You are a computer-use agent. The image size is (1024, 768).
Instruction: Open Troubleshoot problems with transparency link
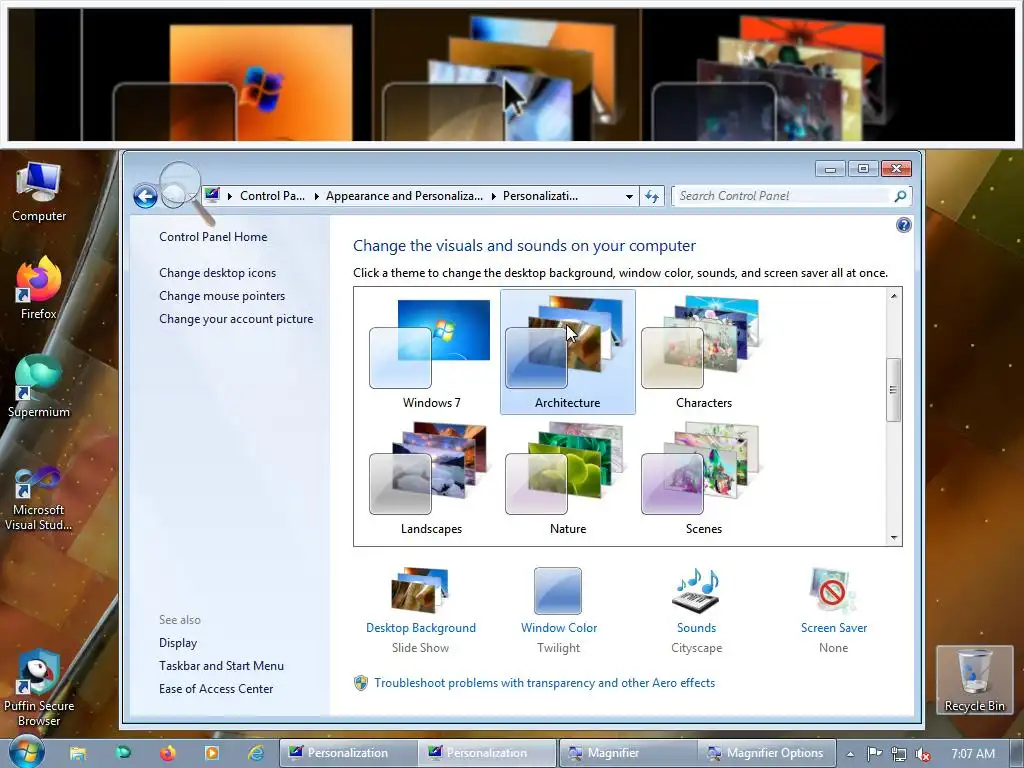544,683
